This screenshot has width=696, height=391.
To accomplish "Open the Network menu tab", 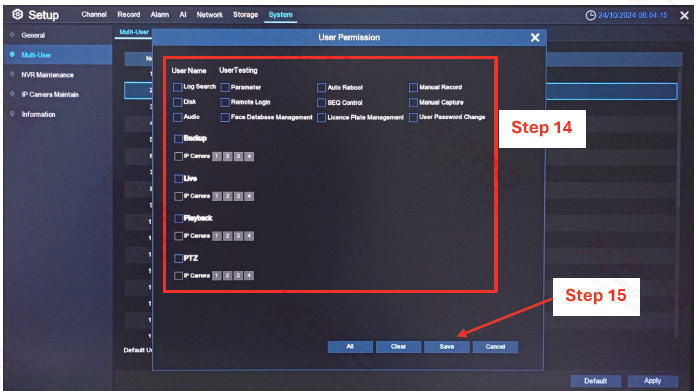I will pos(210,15).
